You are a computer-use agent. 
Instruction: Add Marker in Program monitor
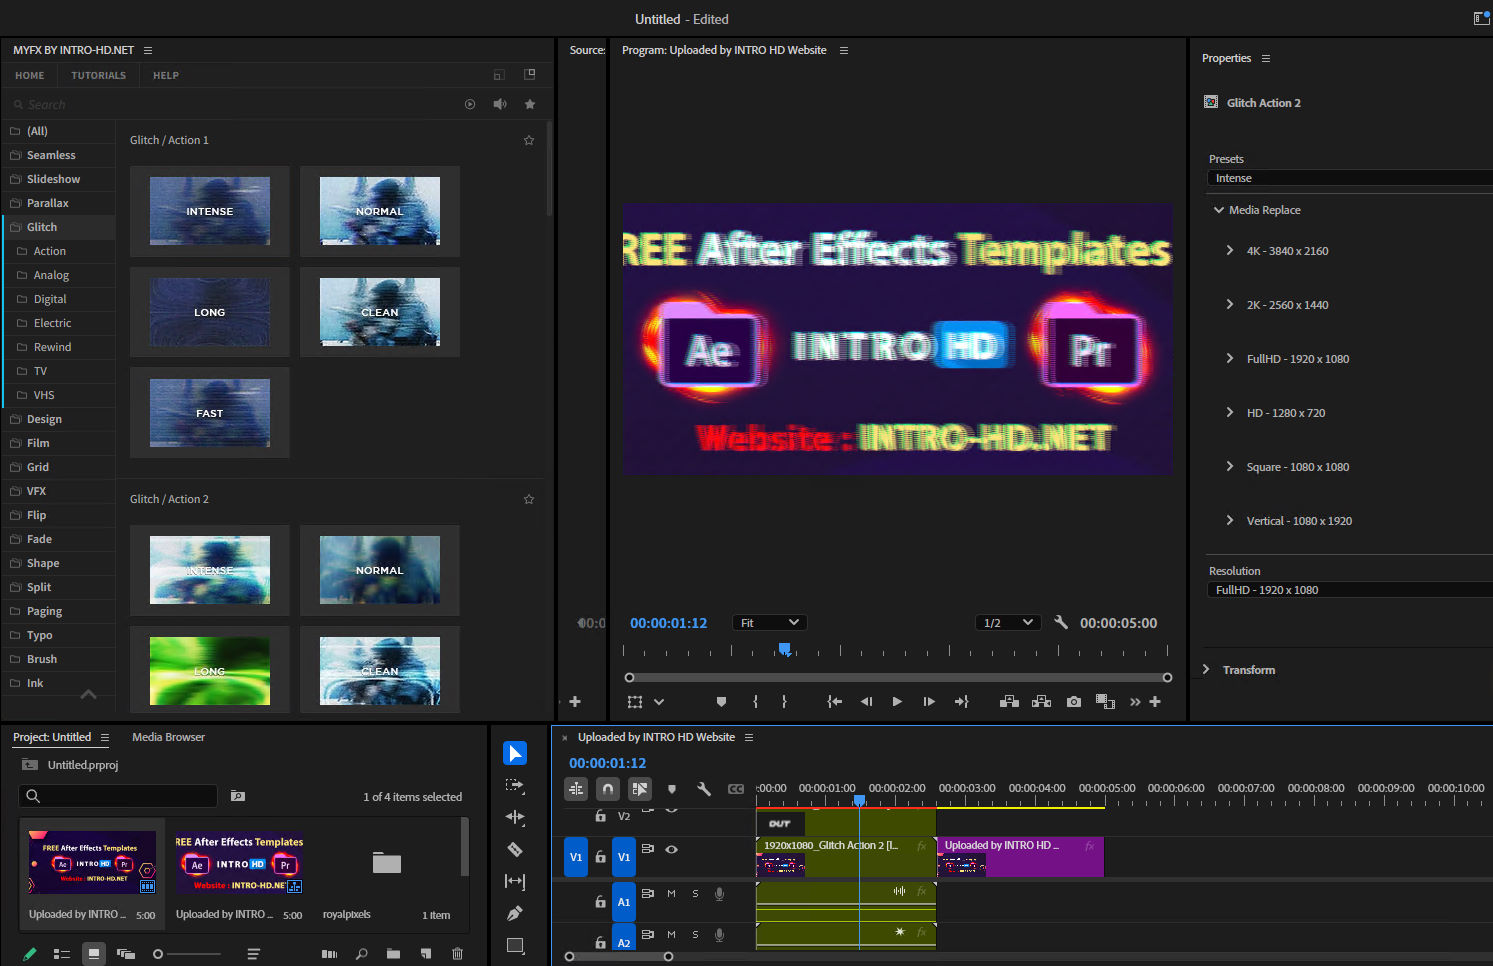click(x=721, y=702)
